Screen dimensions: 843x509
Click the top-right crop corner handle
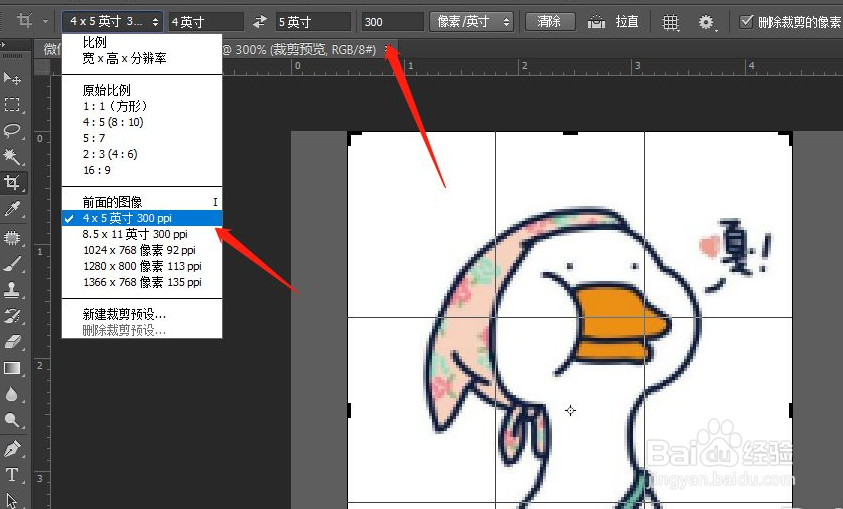click(785, 138)
